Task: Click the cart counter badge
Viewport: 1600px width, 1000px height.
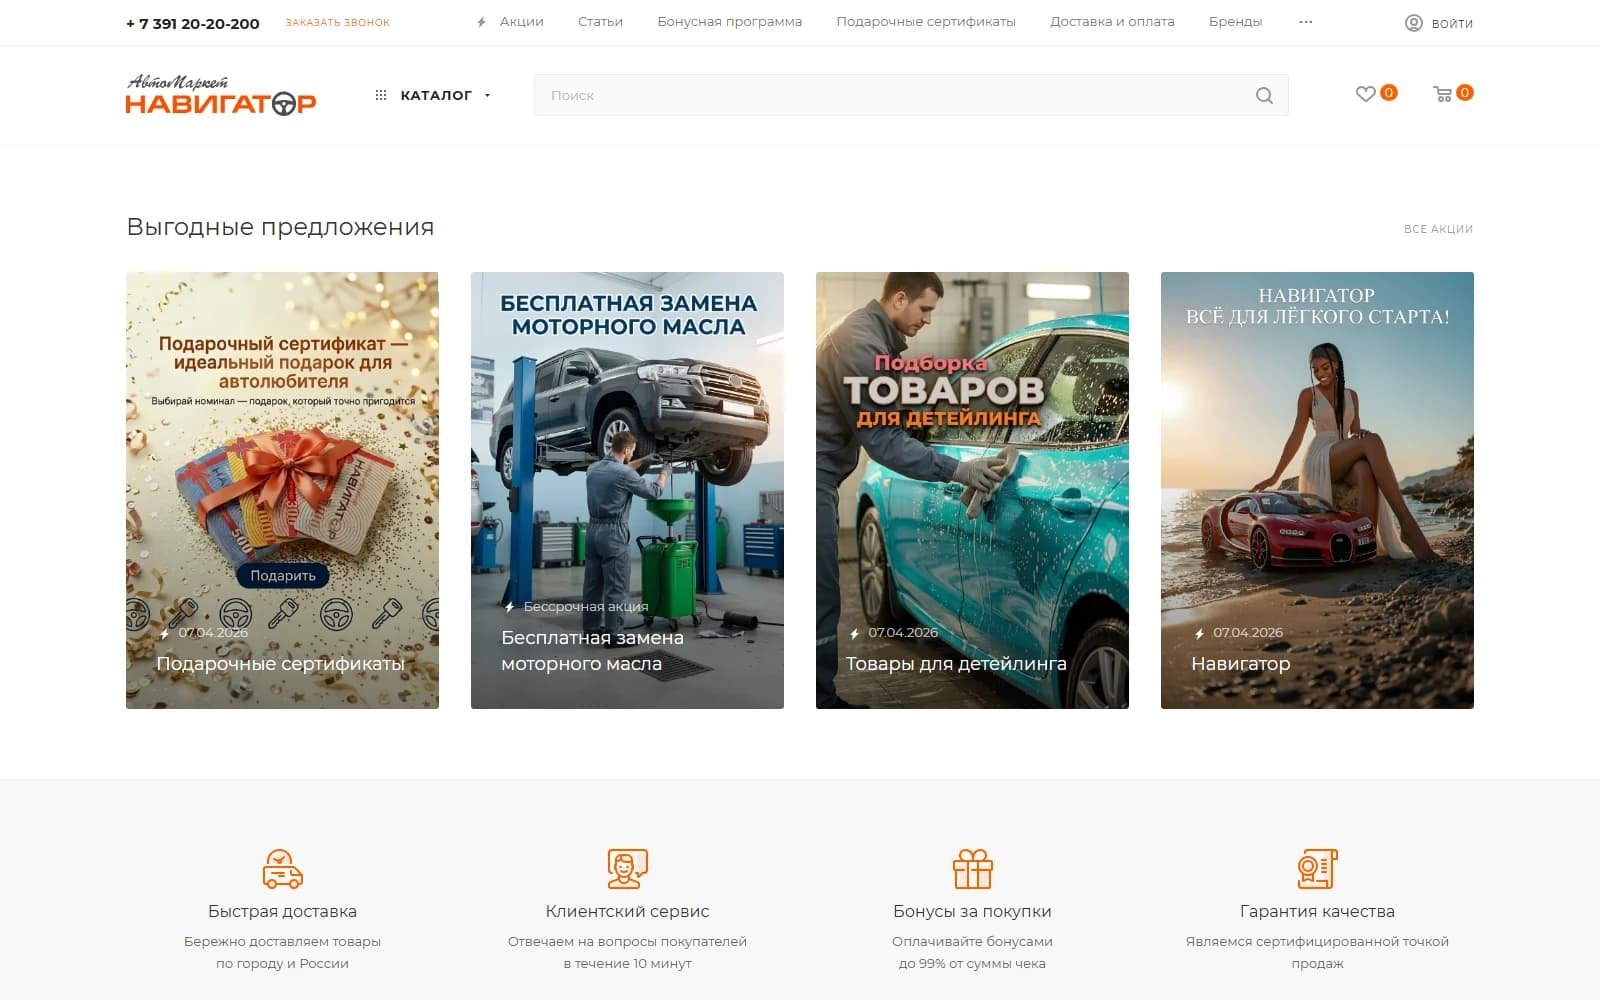Action: pos(1465,92)
